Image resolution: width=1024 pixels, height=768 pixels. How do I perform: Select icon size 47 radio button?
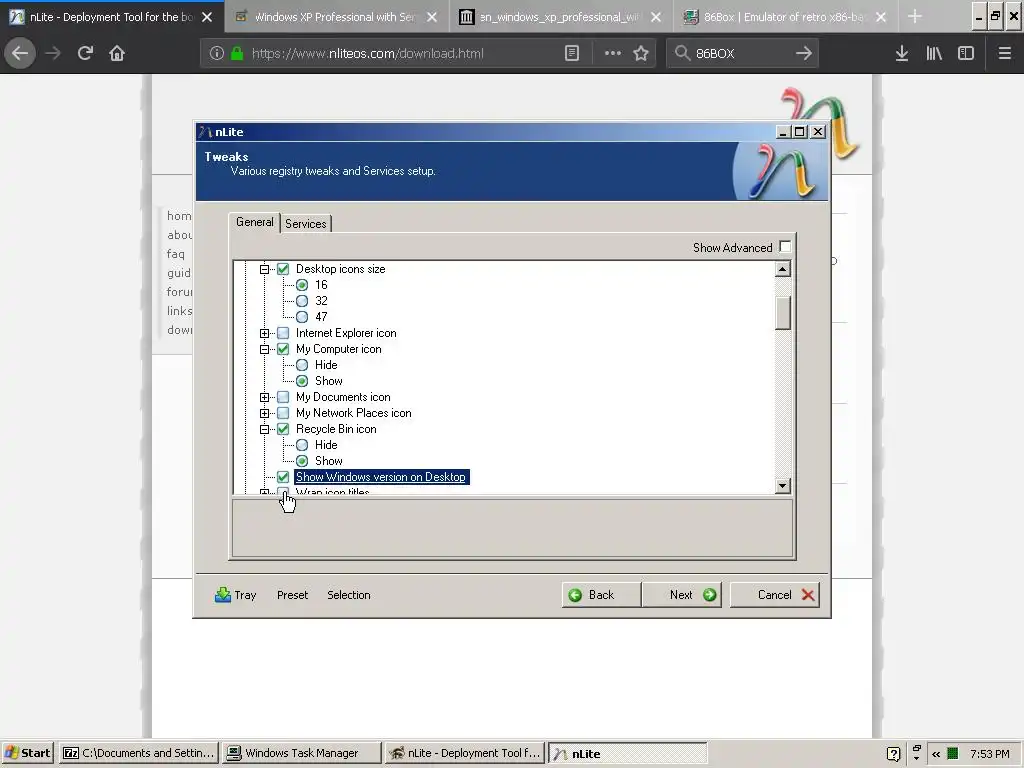[302, 317]
